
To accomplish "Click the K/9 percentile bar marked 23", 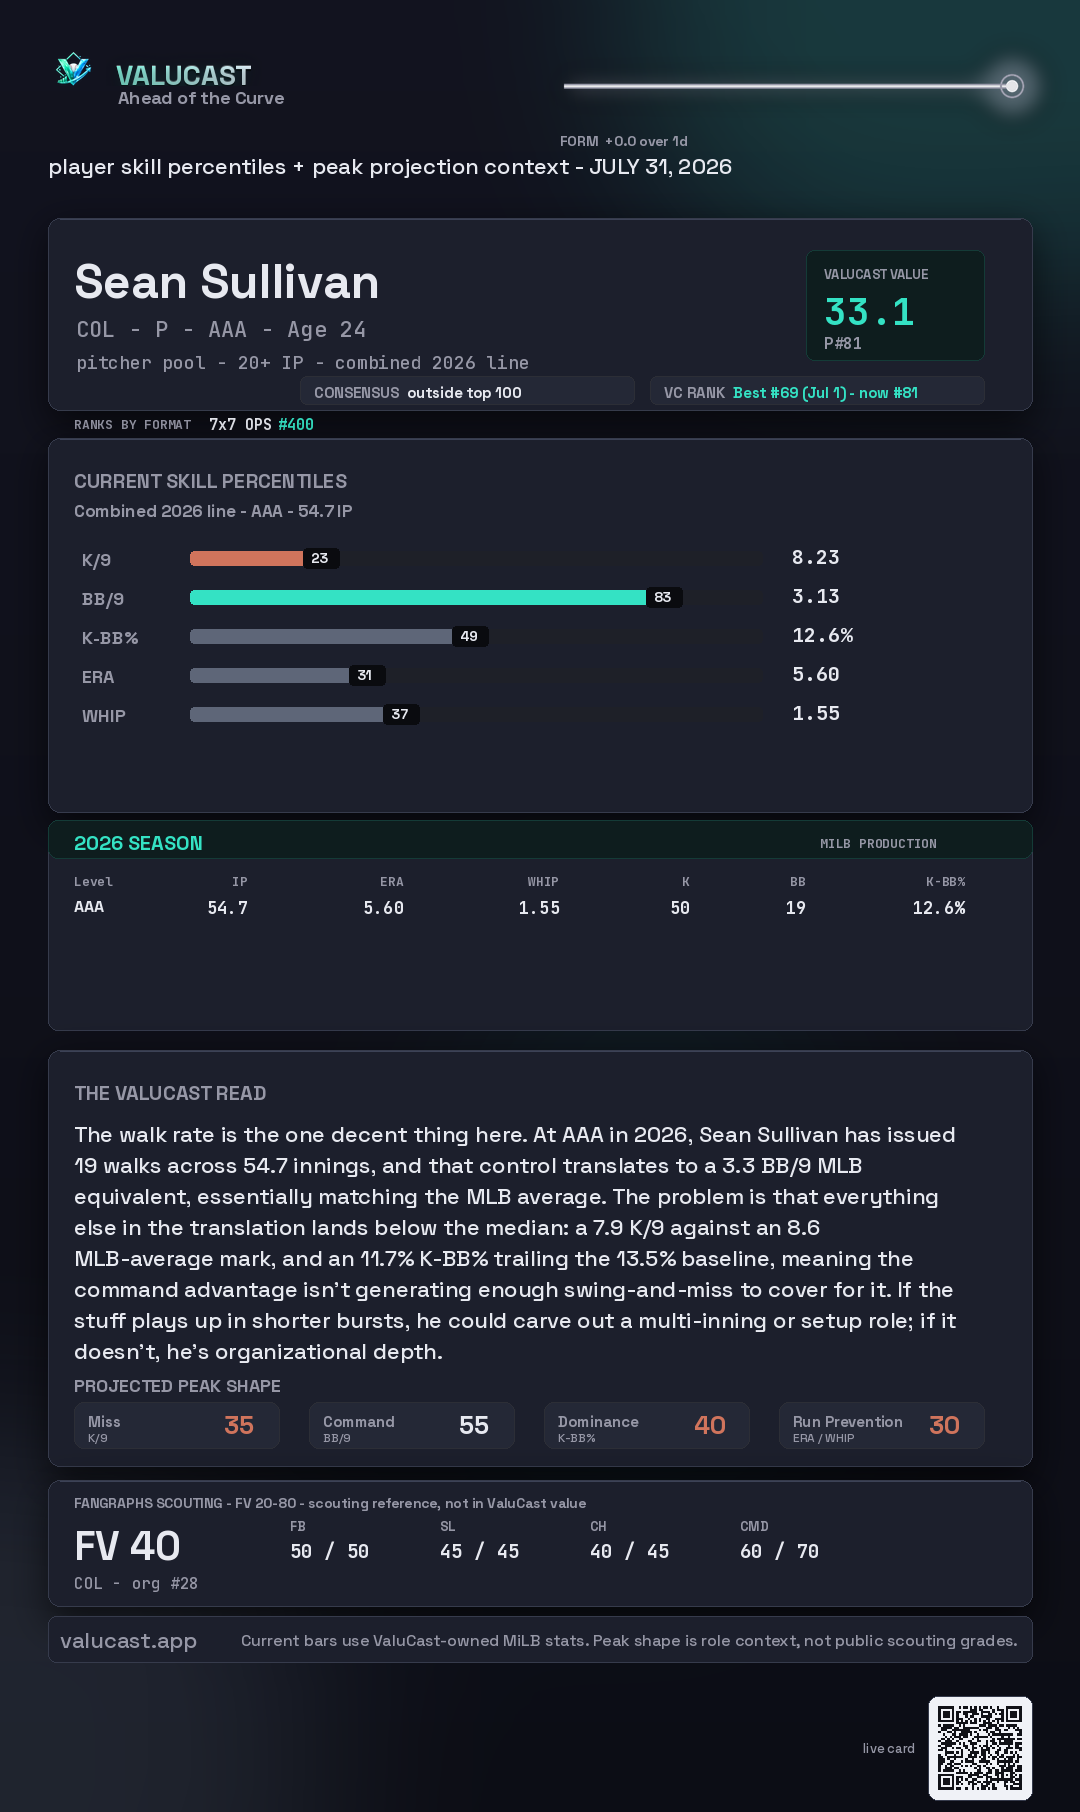I will pos(265,558).
